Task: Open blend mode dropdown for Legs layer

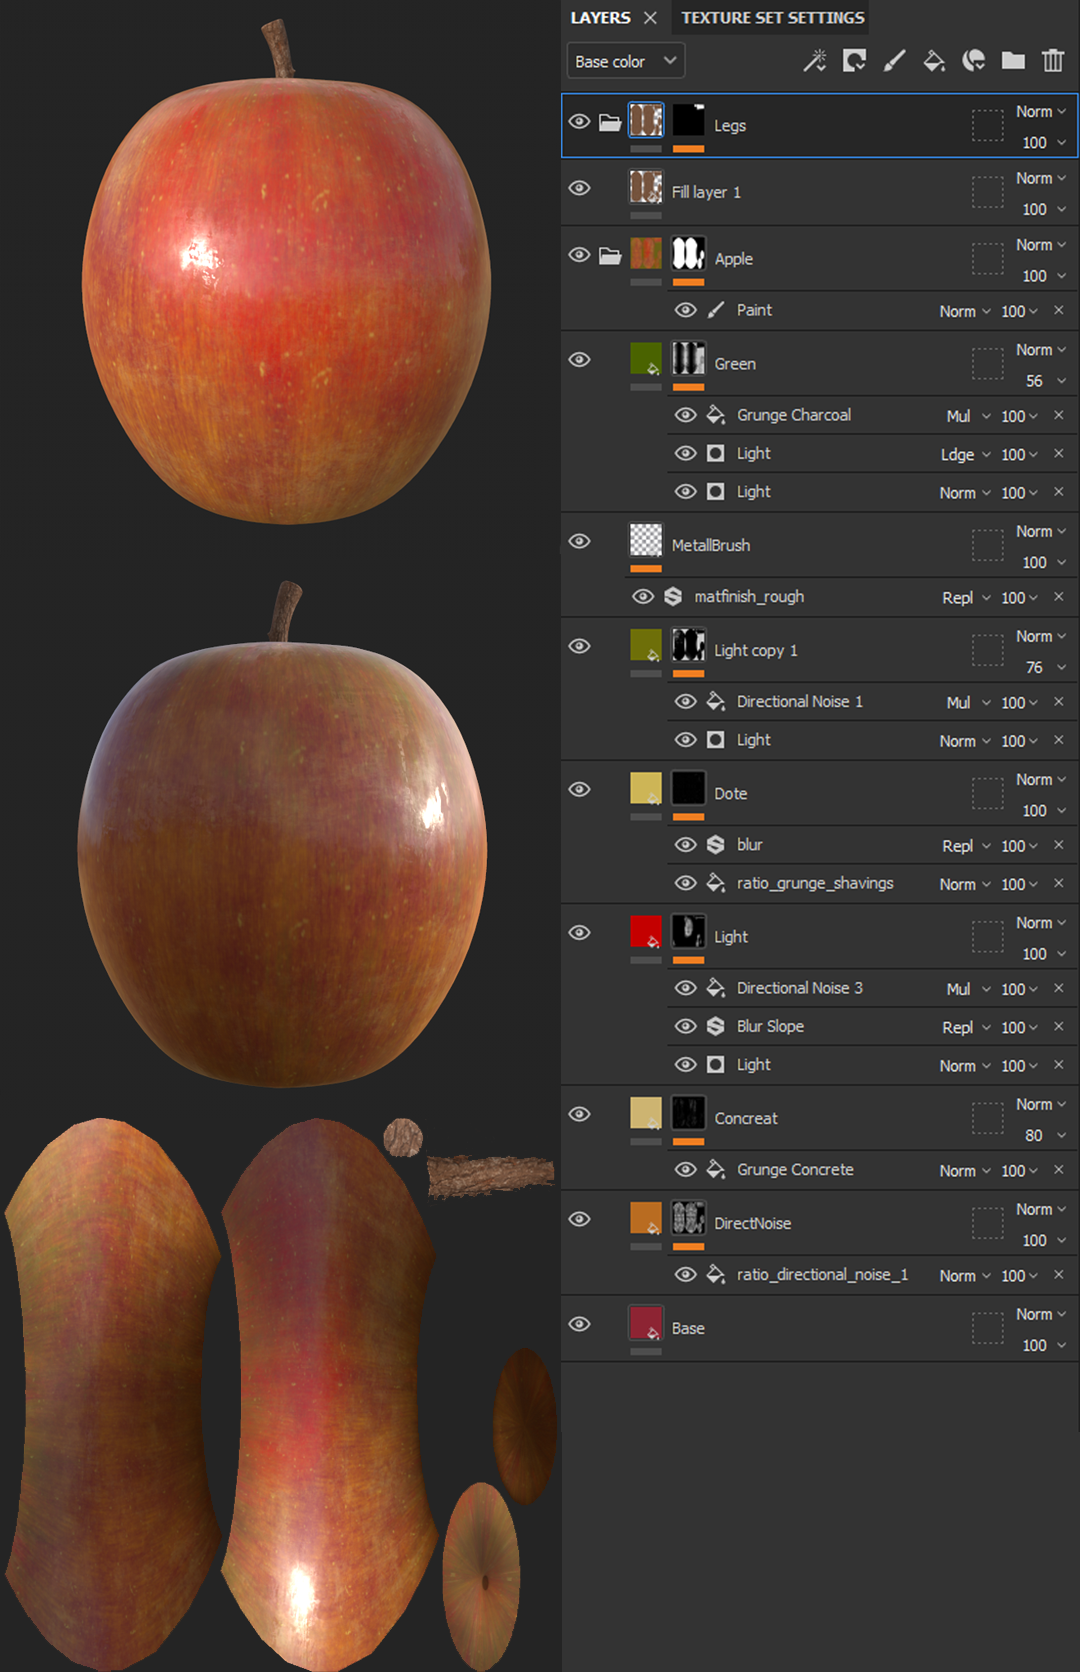Action: coord(1041,111)
